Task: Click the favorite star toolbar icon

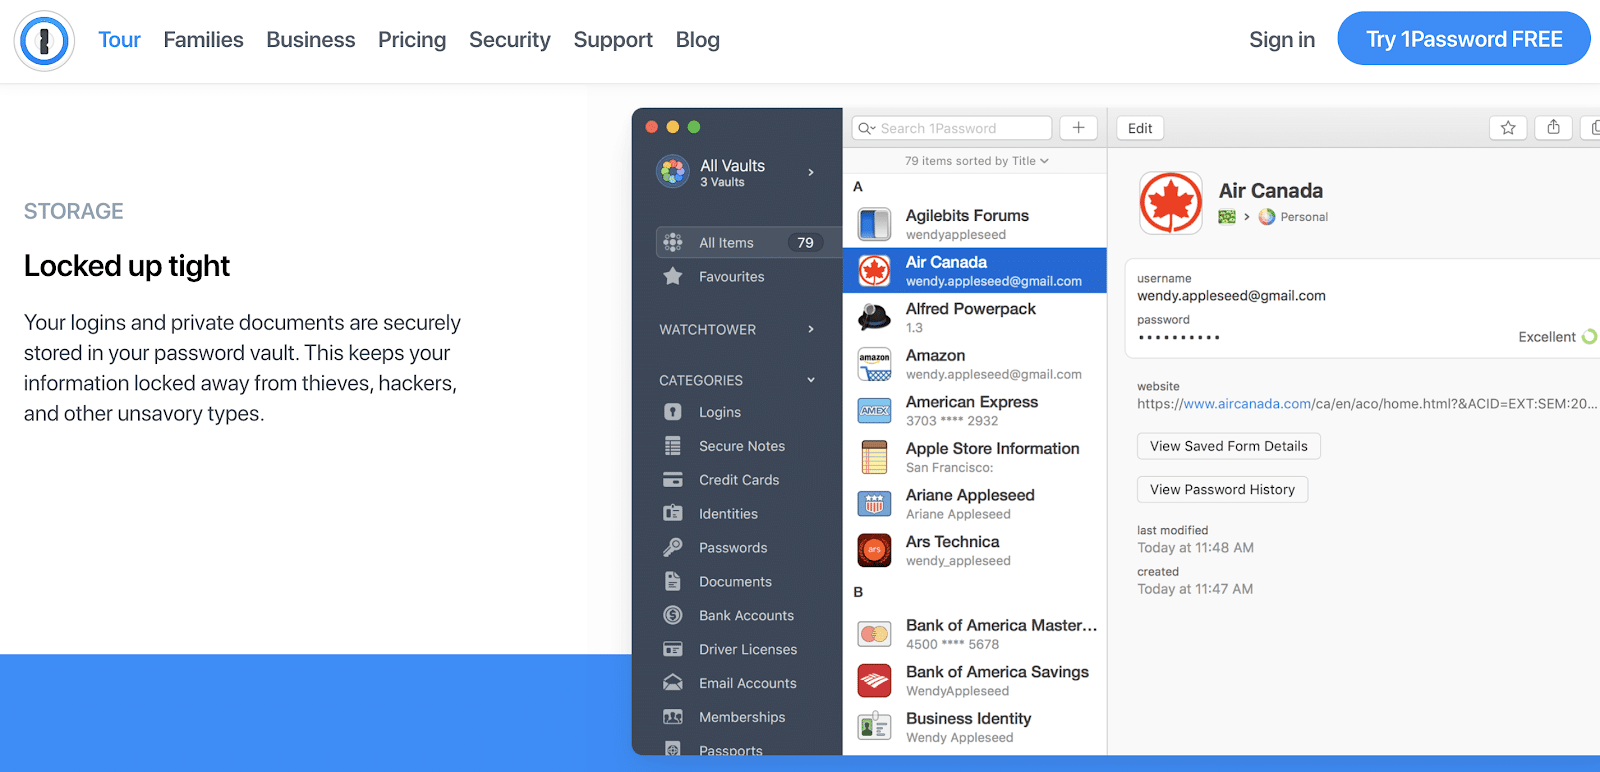Action: point(1508,128)
